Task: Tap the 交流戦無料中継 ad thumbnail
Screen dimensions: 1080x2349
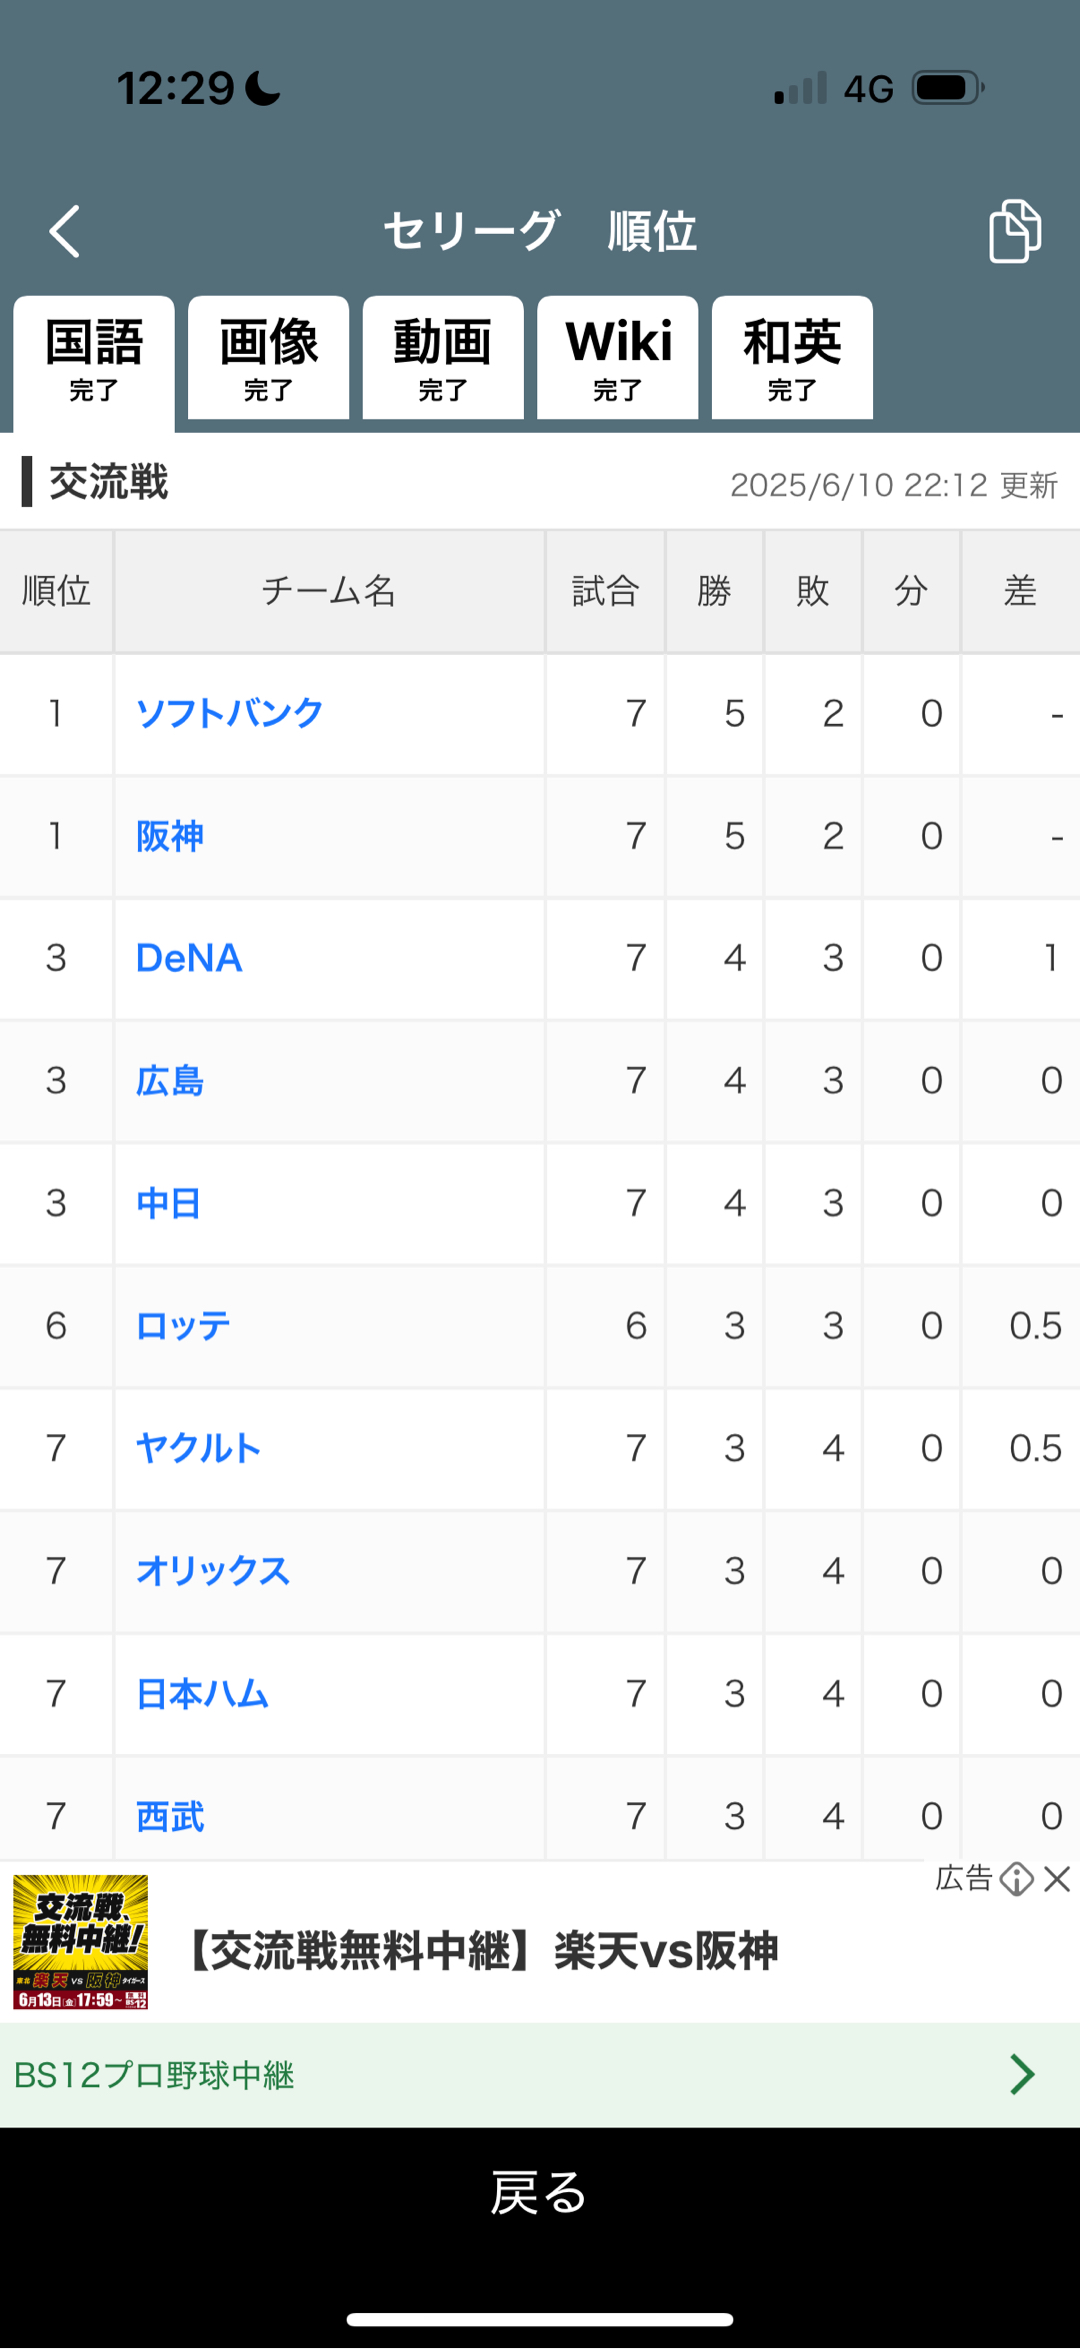Action: (x=81, y=1942)
